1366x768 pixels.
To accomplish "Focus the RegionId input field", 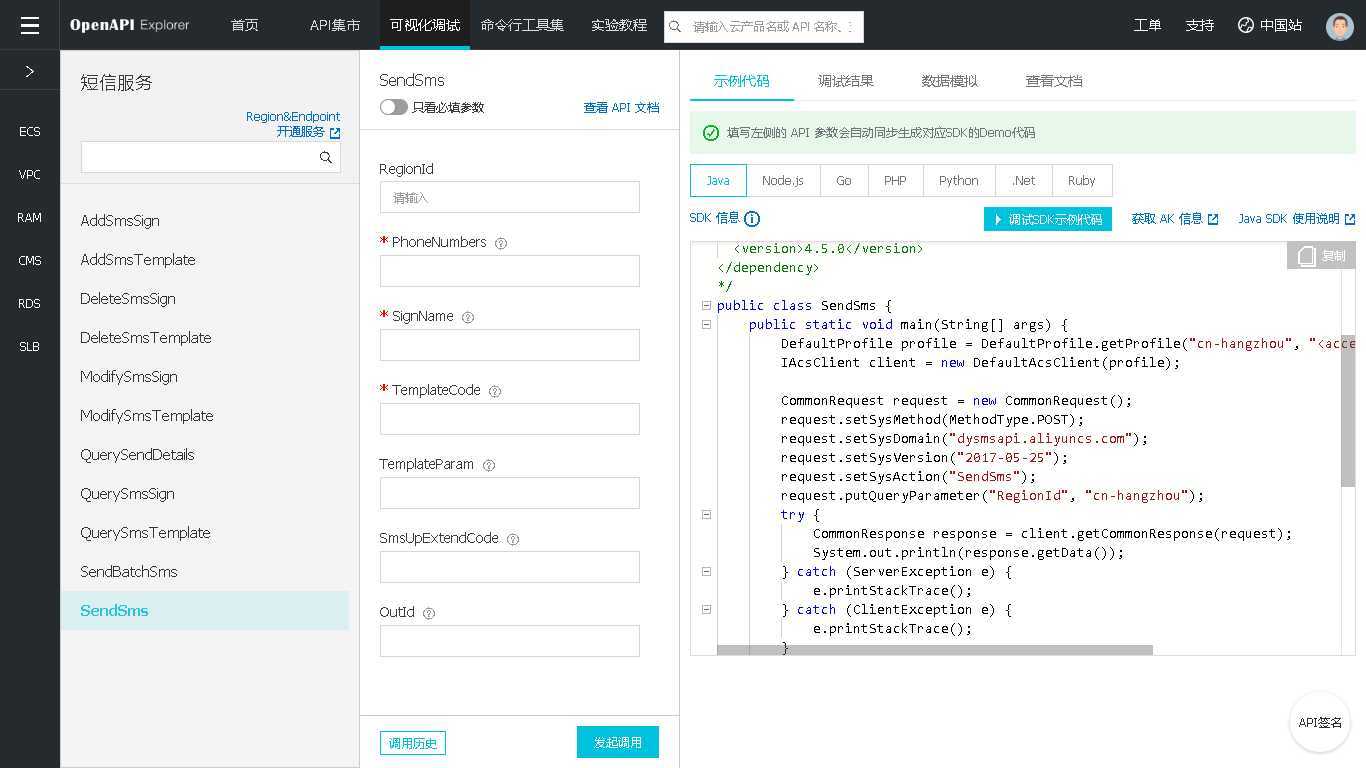I will [510, 197].
